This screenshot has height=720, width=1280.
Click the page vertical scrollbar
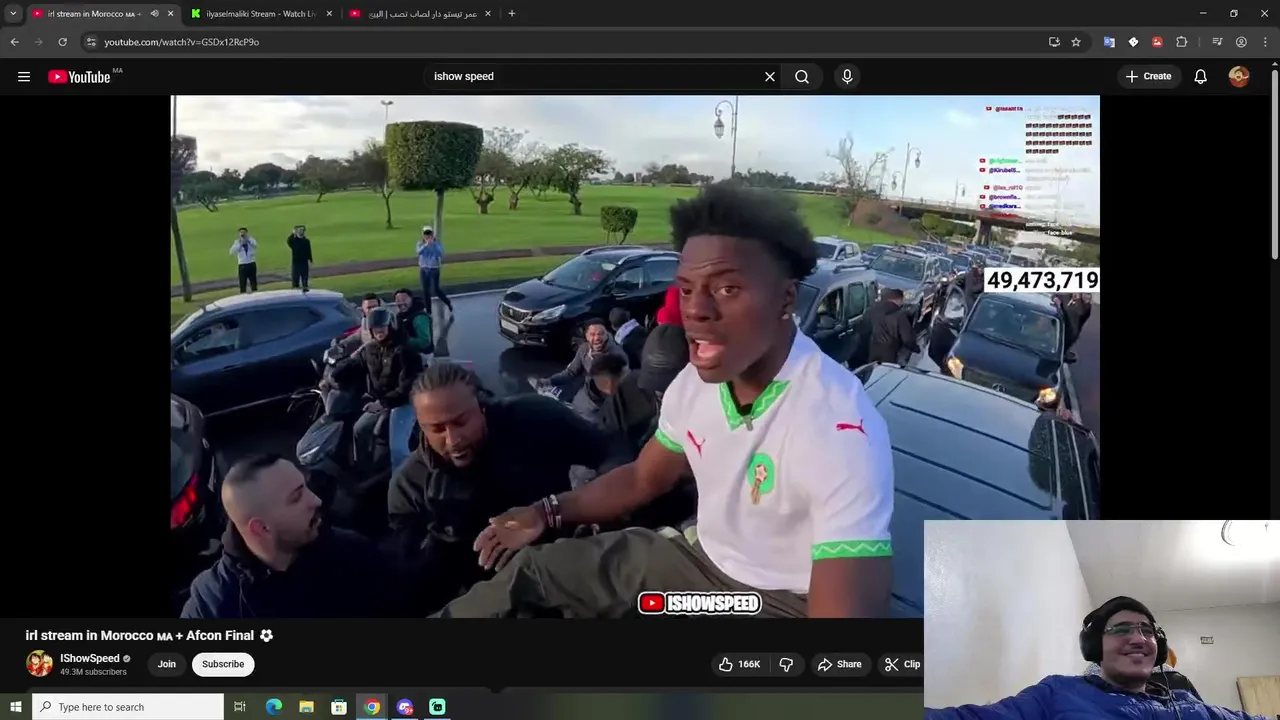(1274, 164)
